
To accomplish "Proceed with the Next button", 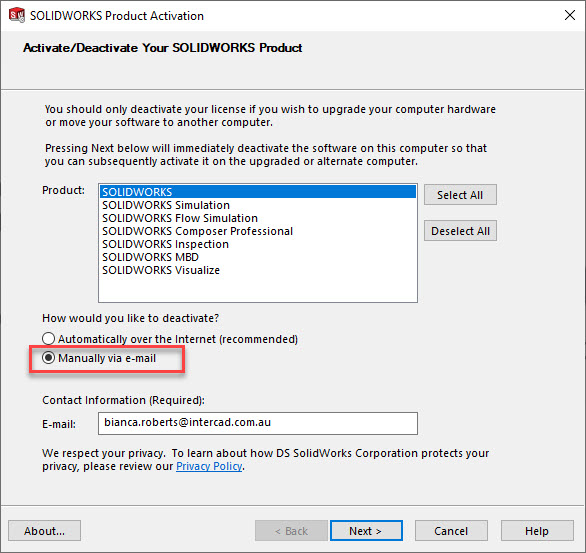I will click(366, 531).
